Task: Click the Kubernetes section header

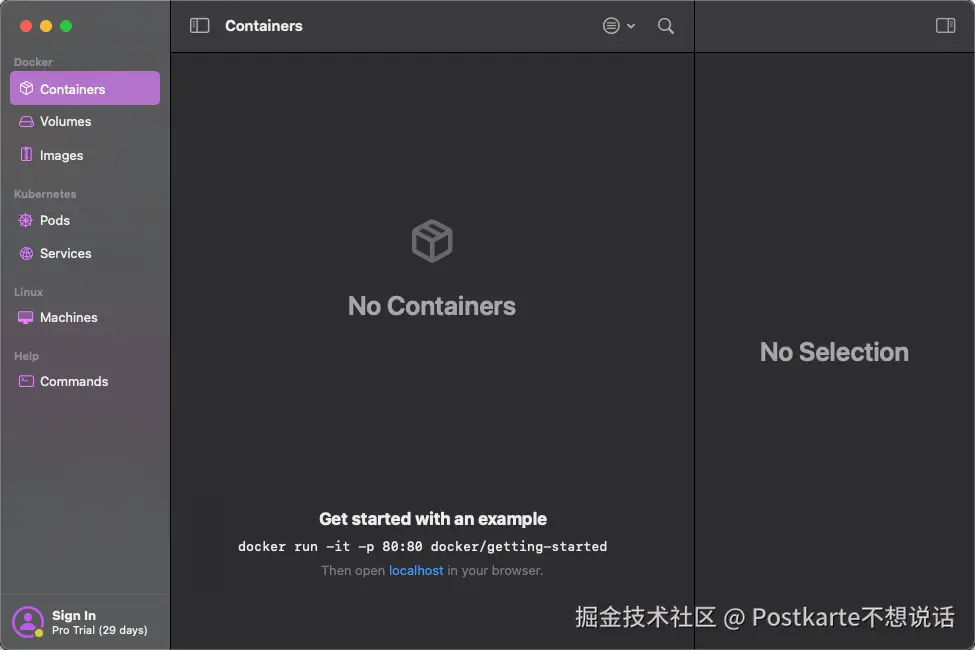Action: pyautogui.click(x=45, y=194)
